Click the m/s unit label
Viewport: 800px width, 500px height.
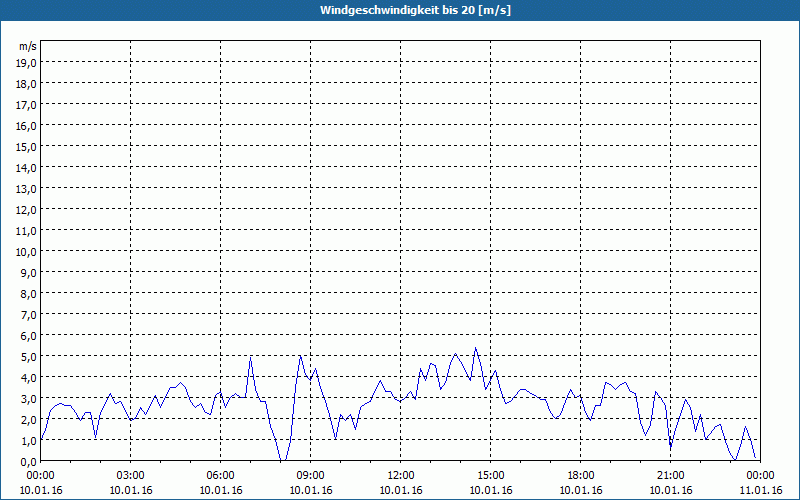click(x=28, y=46)
